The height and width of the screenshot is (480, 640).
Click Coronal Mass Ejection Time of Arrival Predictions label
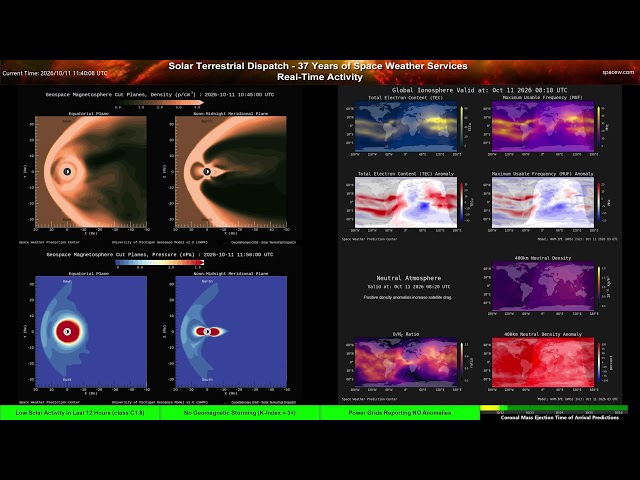pyautogui.click(x=560, y=418)
